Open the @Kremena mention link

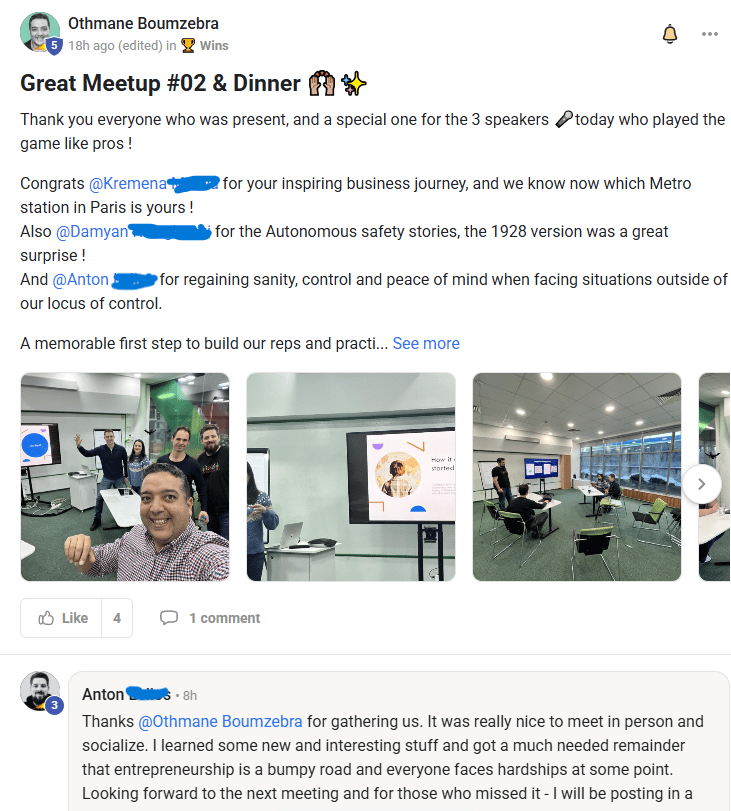(128, 184)
